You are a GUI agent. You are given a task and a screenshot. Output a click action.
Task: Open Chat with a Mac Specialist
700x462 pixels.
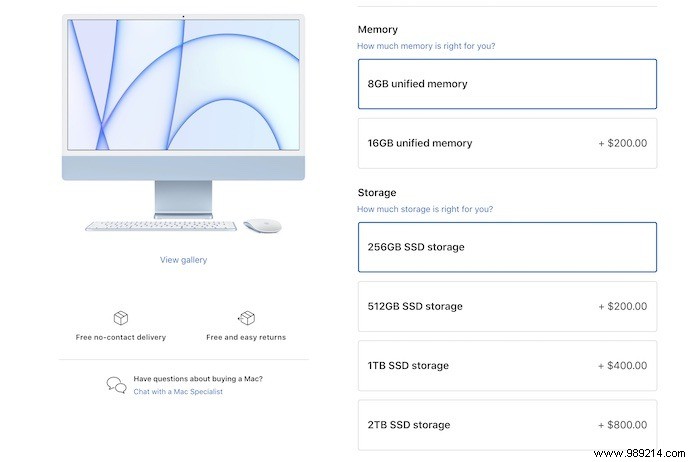click(178, 392)
